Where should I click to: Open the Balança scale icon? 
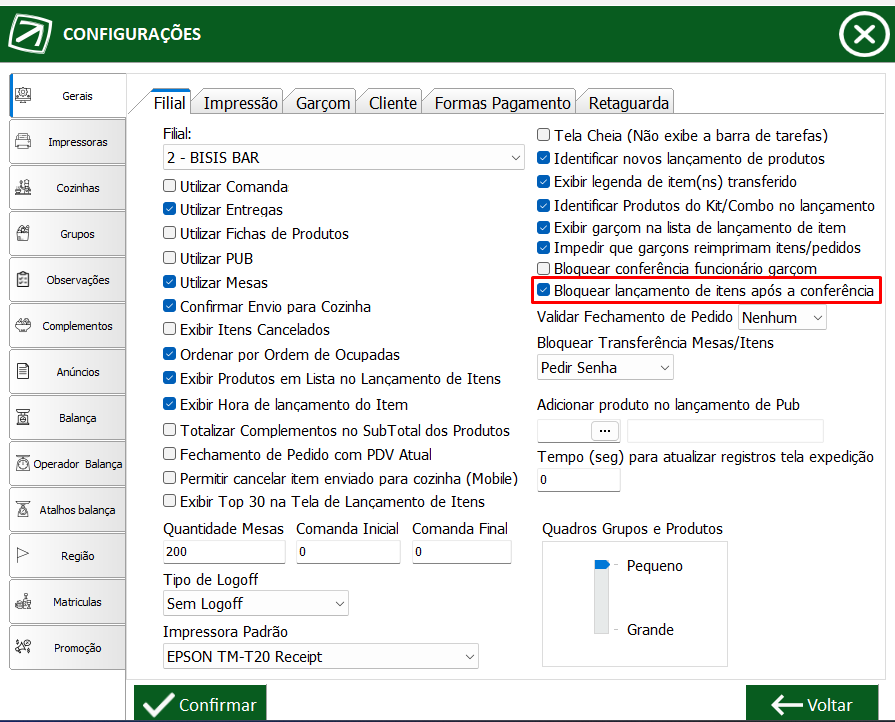23,417
